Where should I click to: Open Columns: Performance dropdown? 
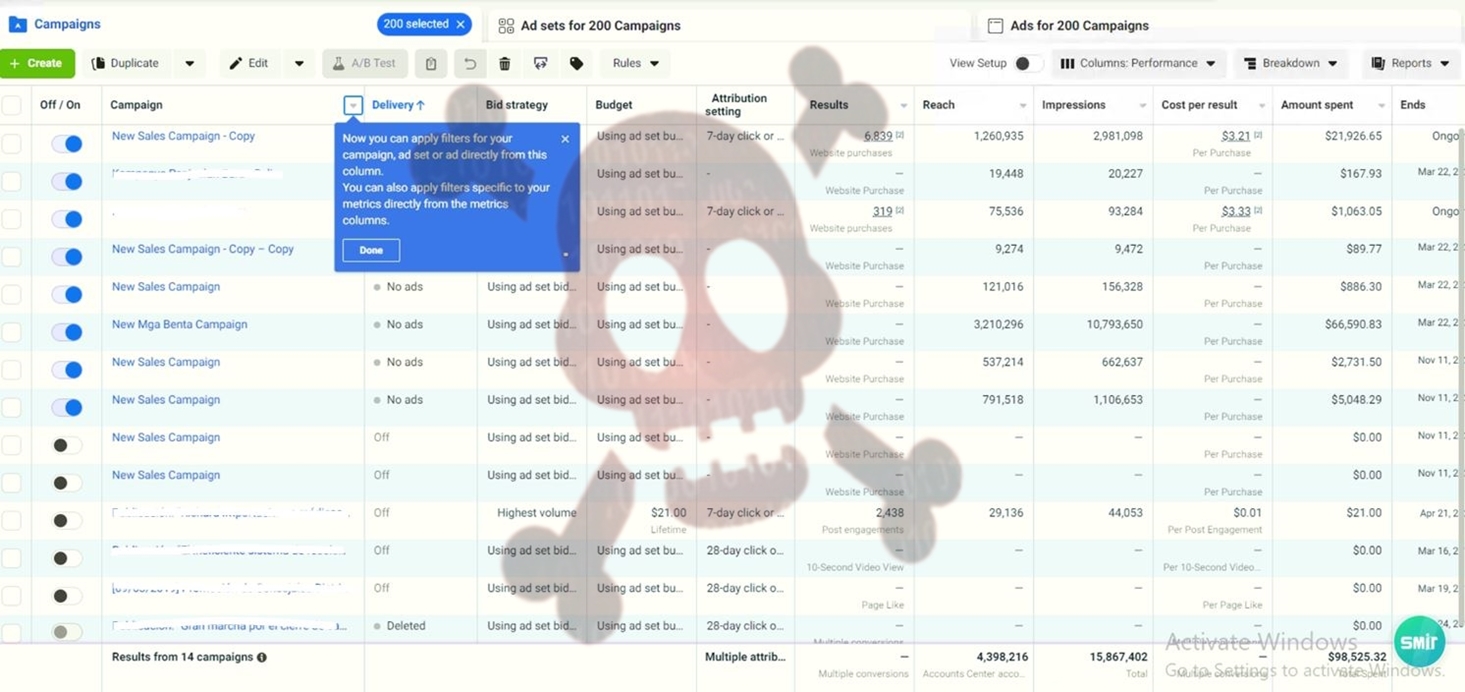[1137, 63]
